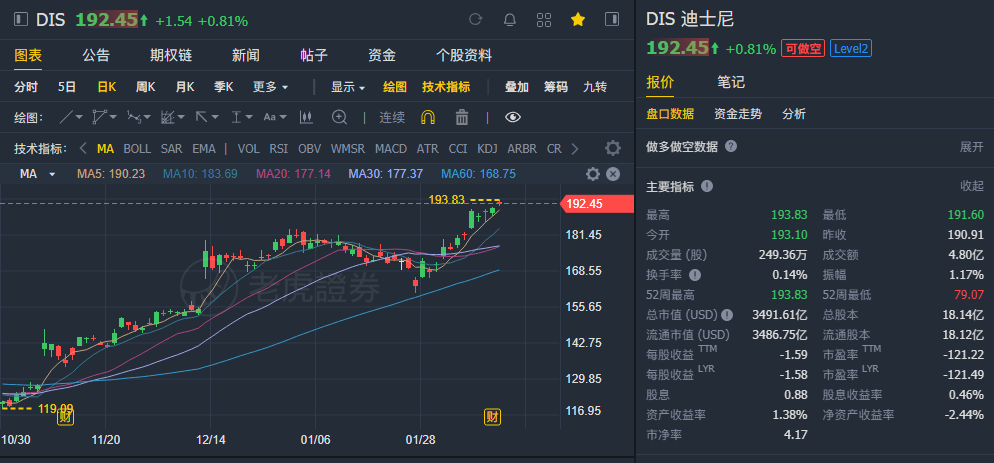Expand the 做多做空数据 section via 展开
This screenshot has height=463, width=994.
(972, 147)
